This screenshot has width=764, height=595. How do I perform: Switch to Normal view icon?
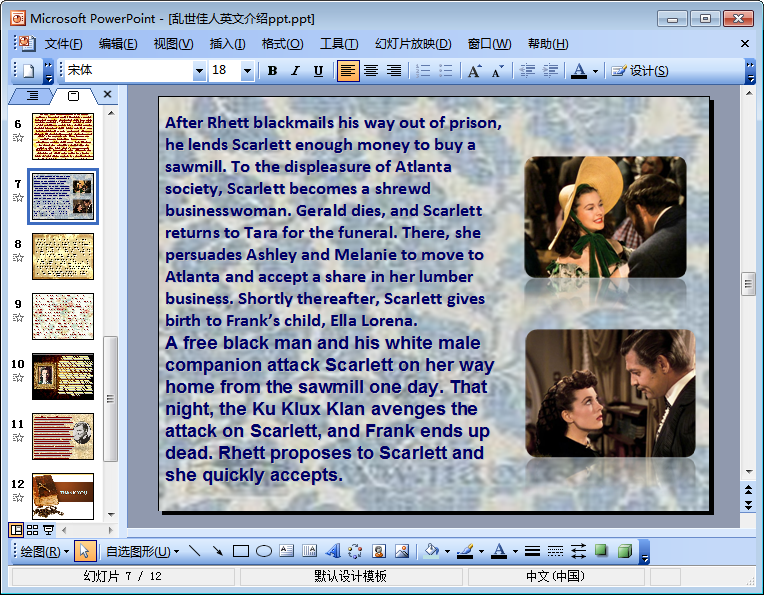[16, 530]
